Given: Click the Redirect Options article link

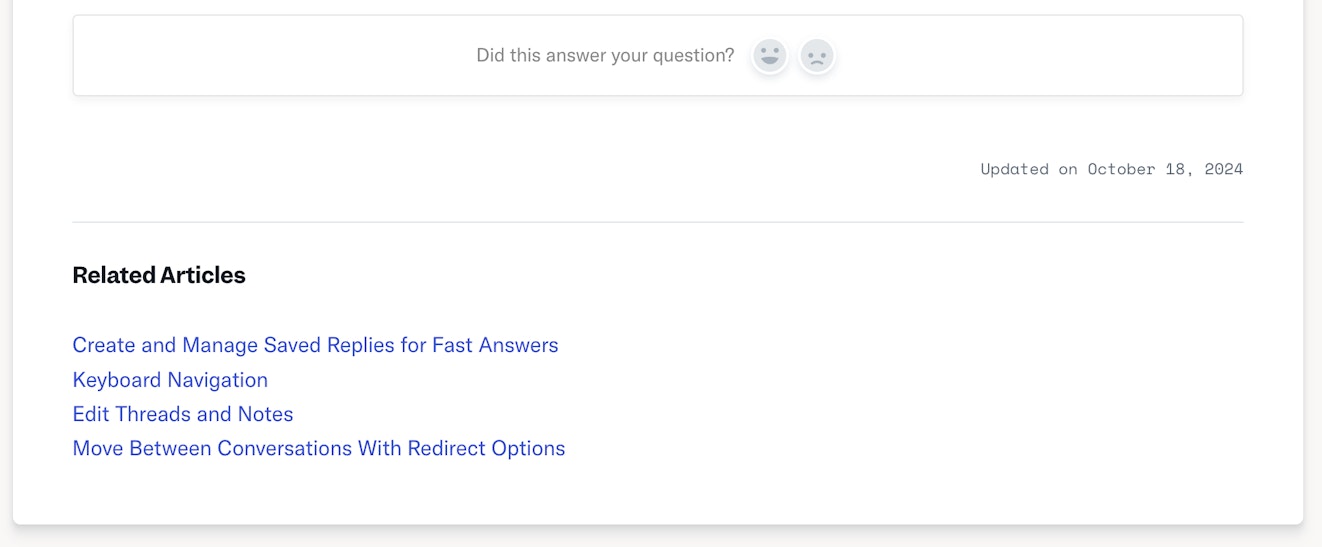Looking at the screenshot, I should (x=319, y=448).
